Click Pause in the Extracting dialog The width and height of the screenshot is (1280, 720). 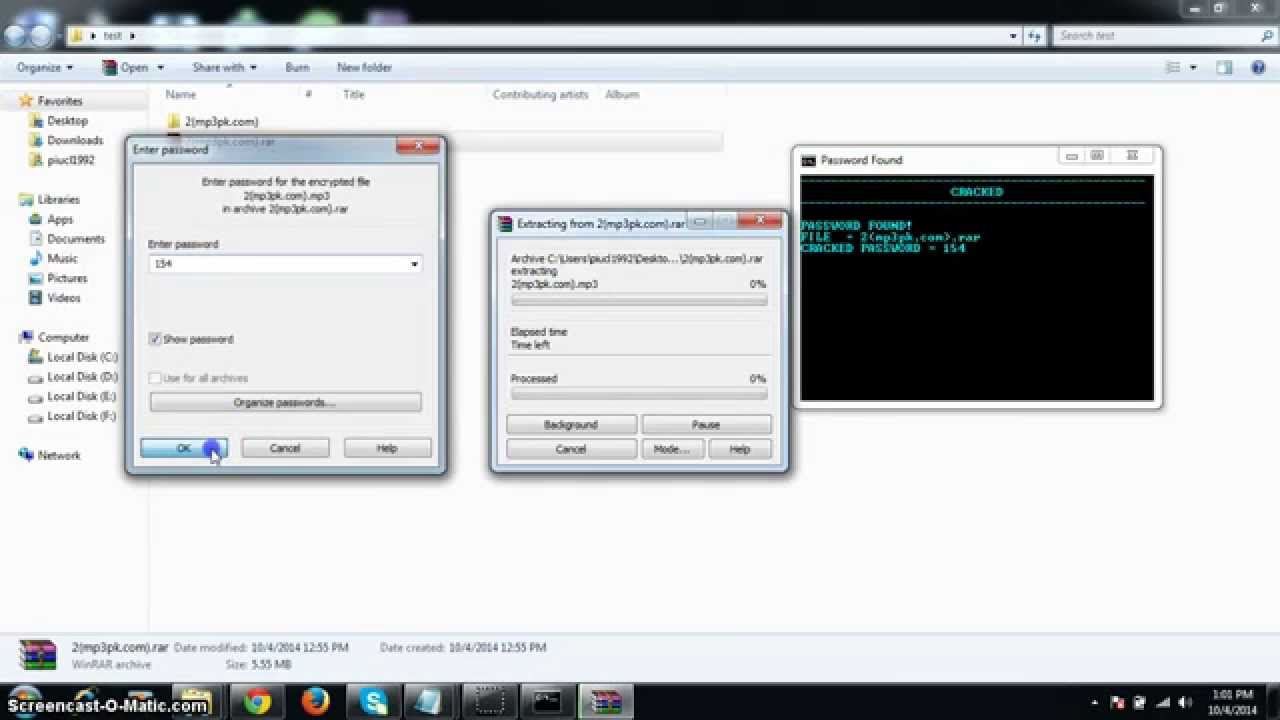[x=706, y=425]
